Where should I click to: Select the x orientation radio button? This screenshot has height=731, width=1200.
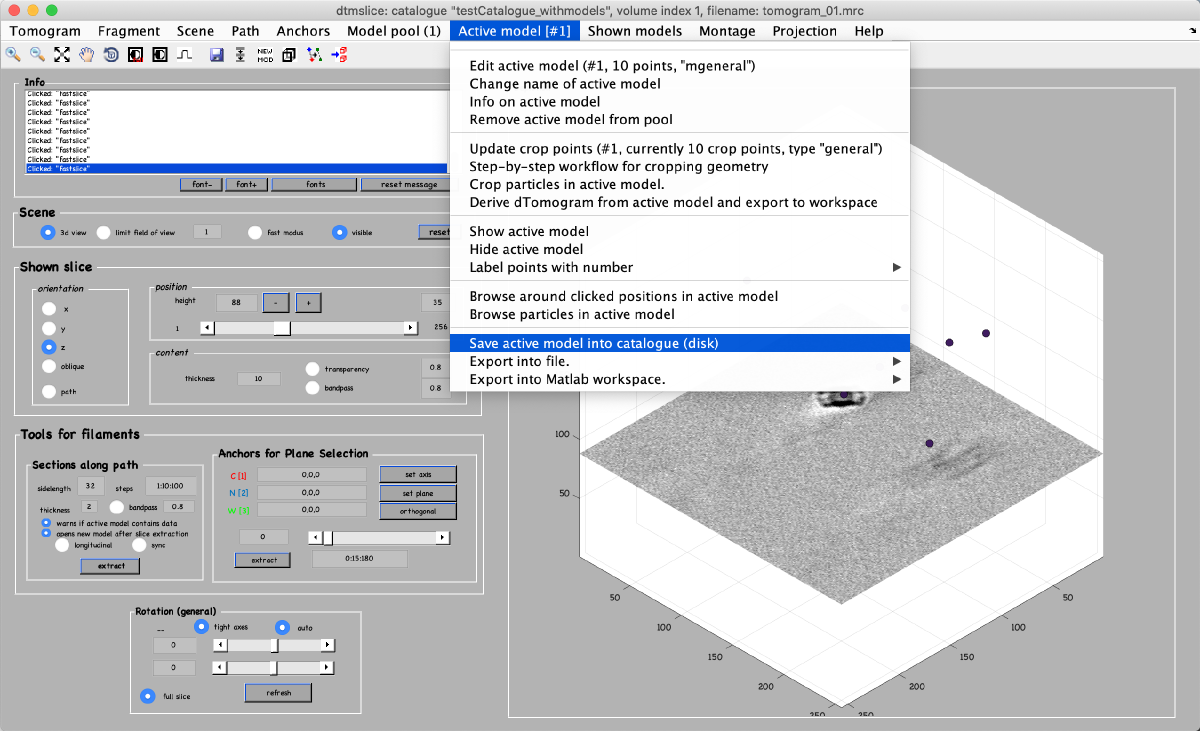(x=48, y=309)
